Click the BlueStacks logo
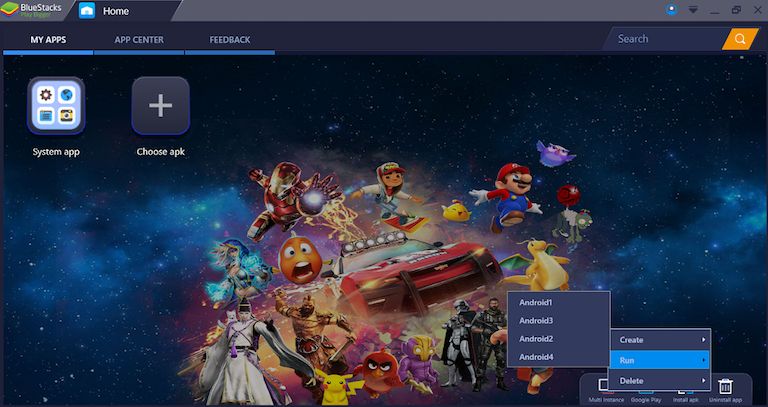This screenshot has width=768, height=407. tap(31, 10)
